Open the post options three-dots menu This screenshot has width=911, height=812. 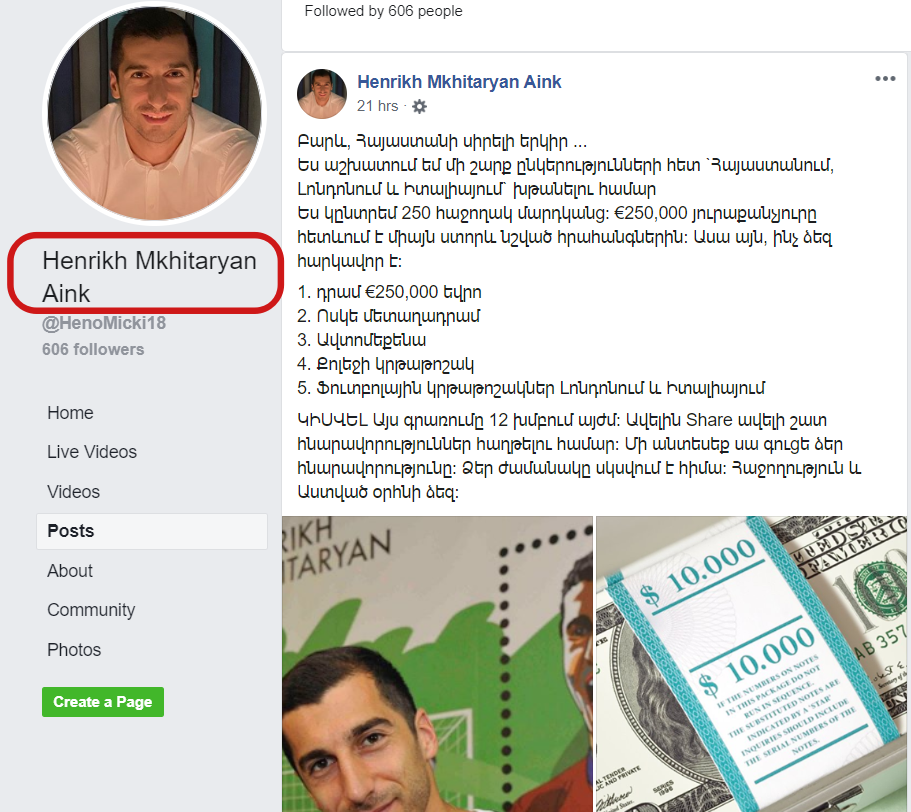885,78
